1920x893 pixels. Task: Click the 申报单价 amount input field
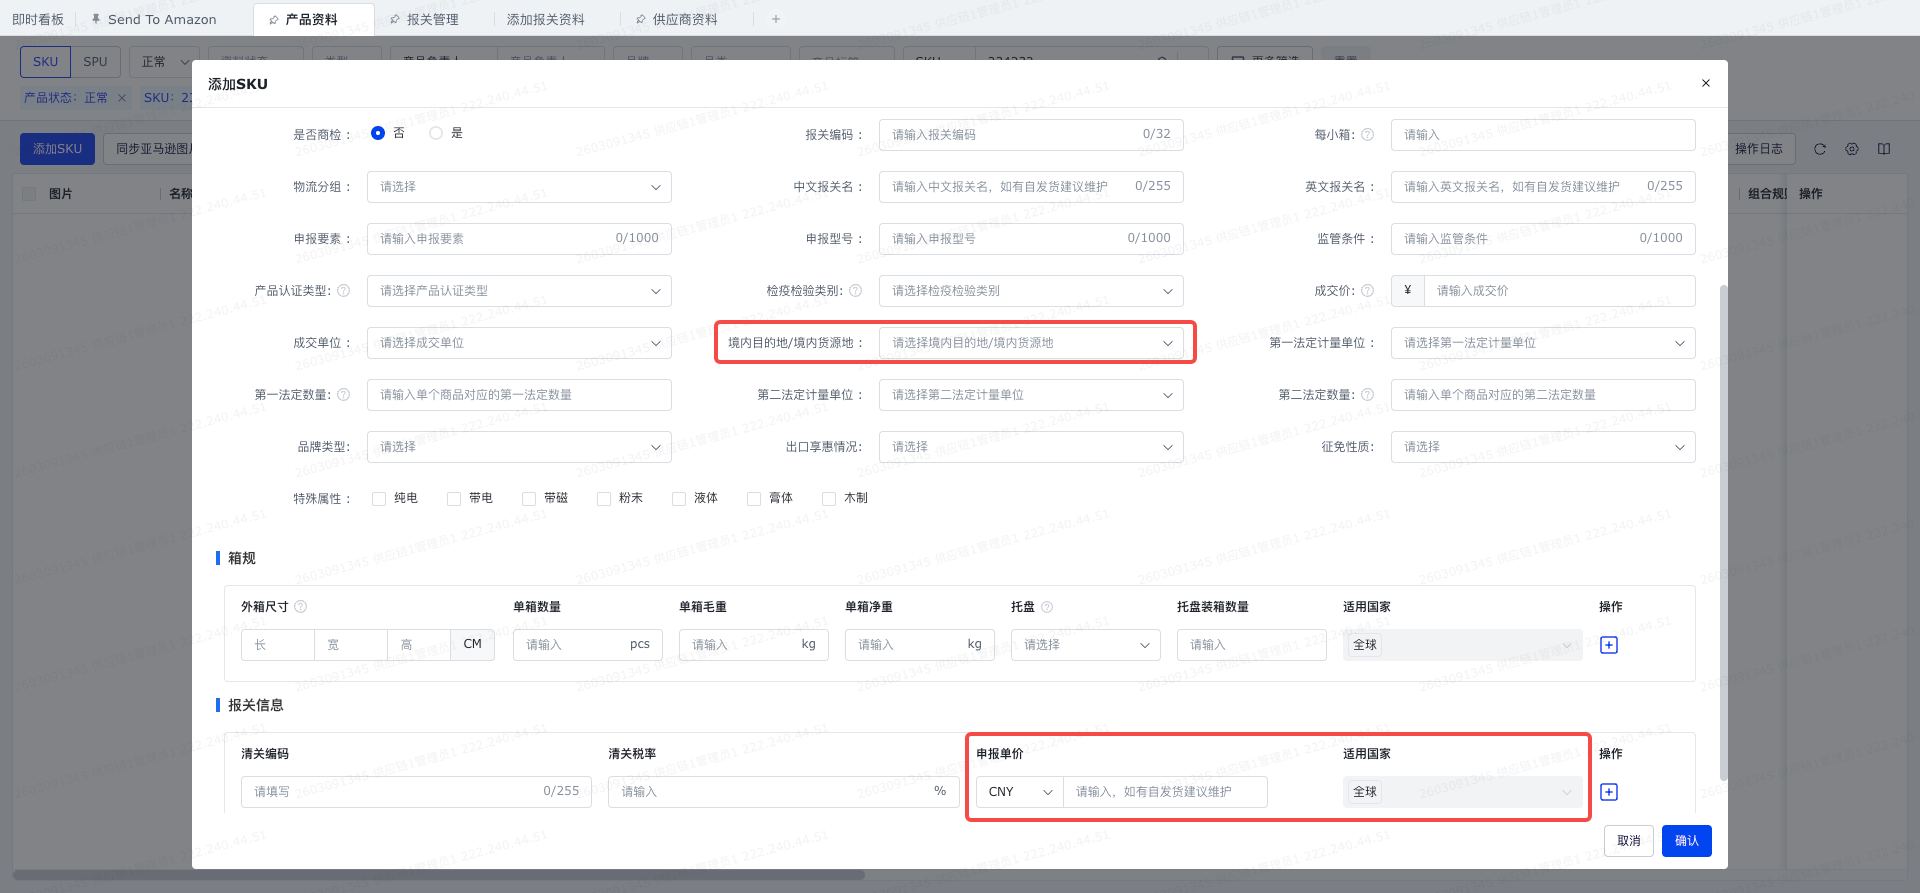(x=1165, y=792)
